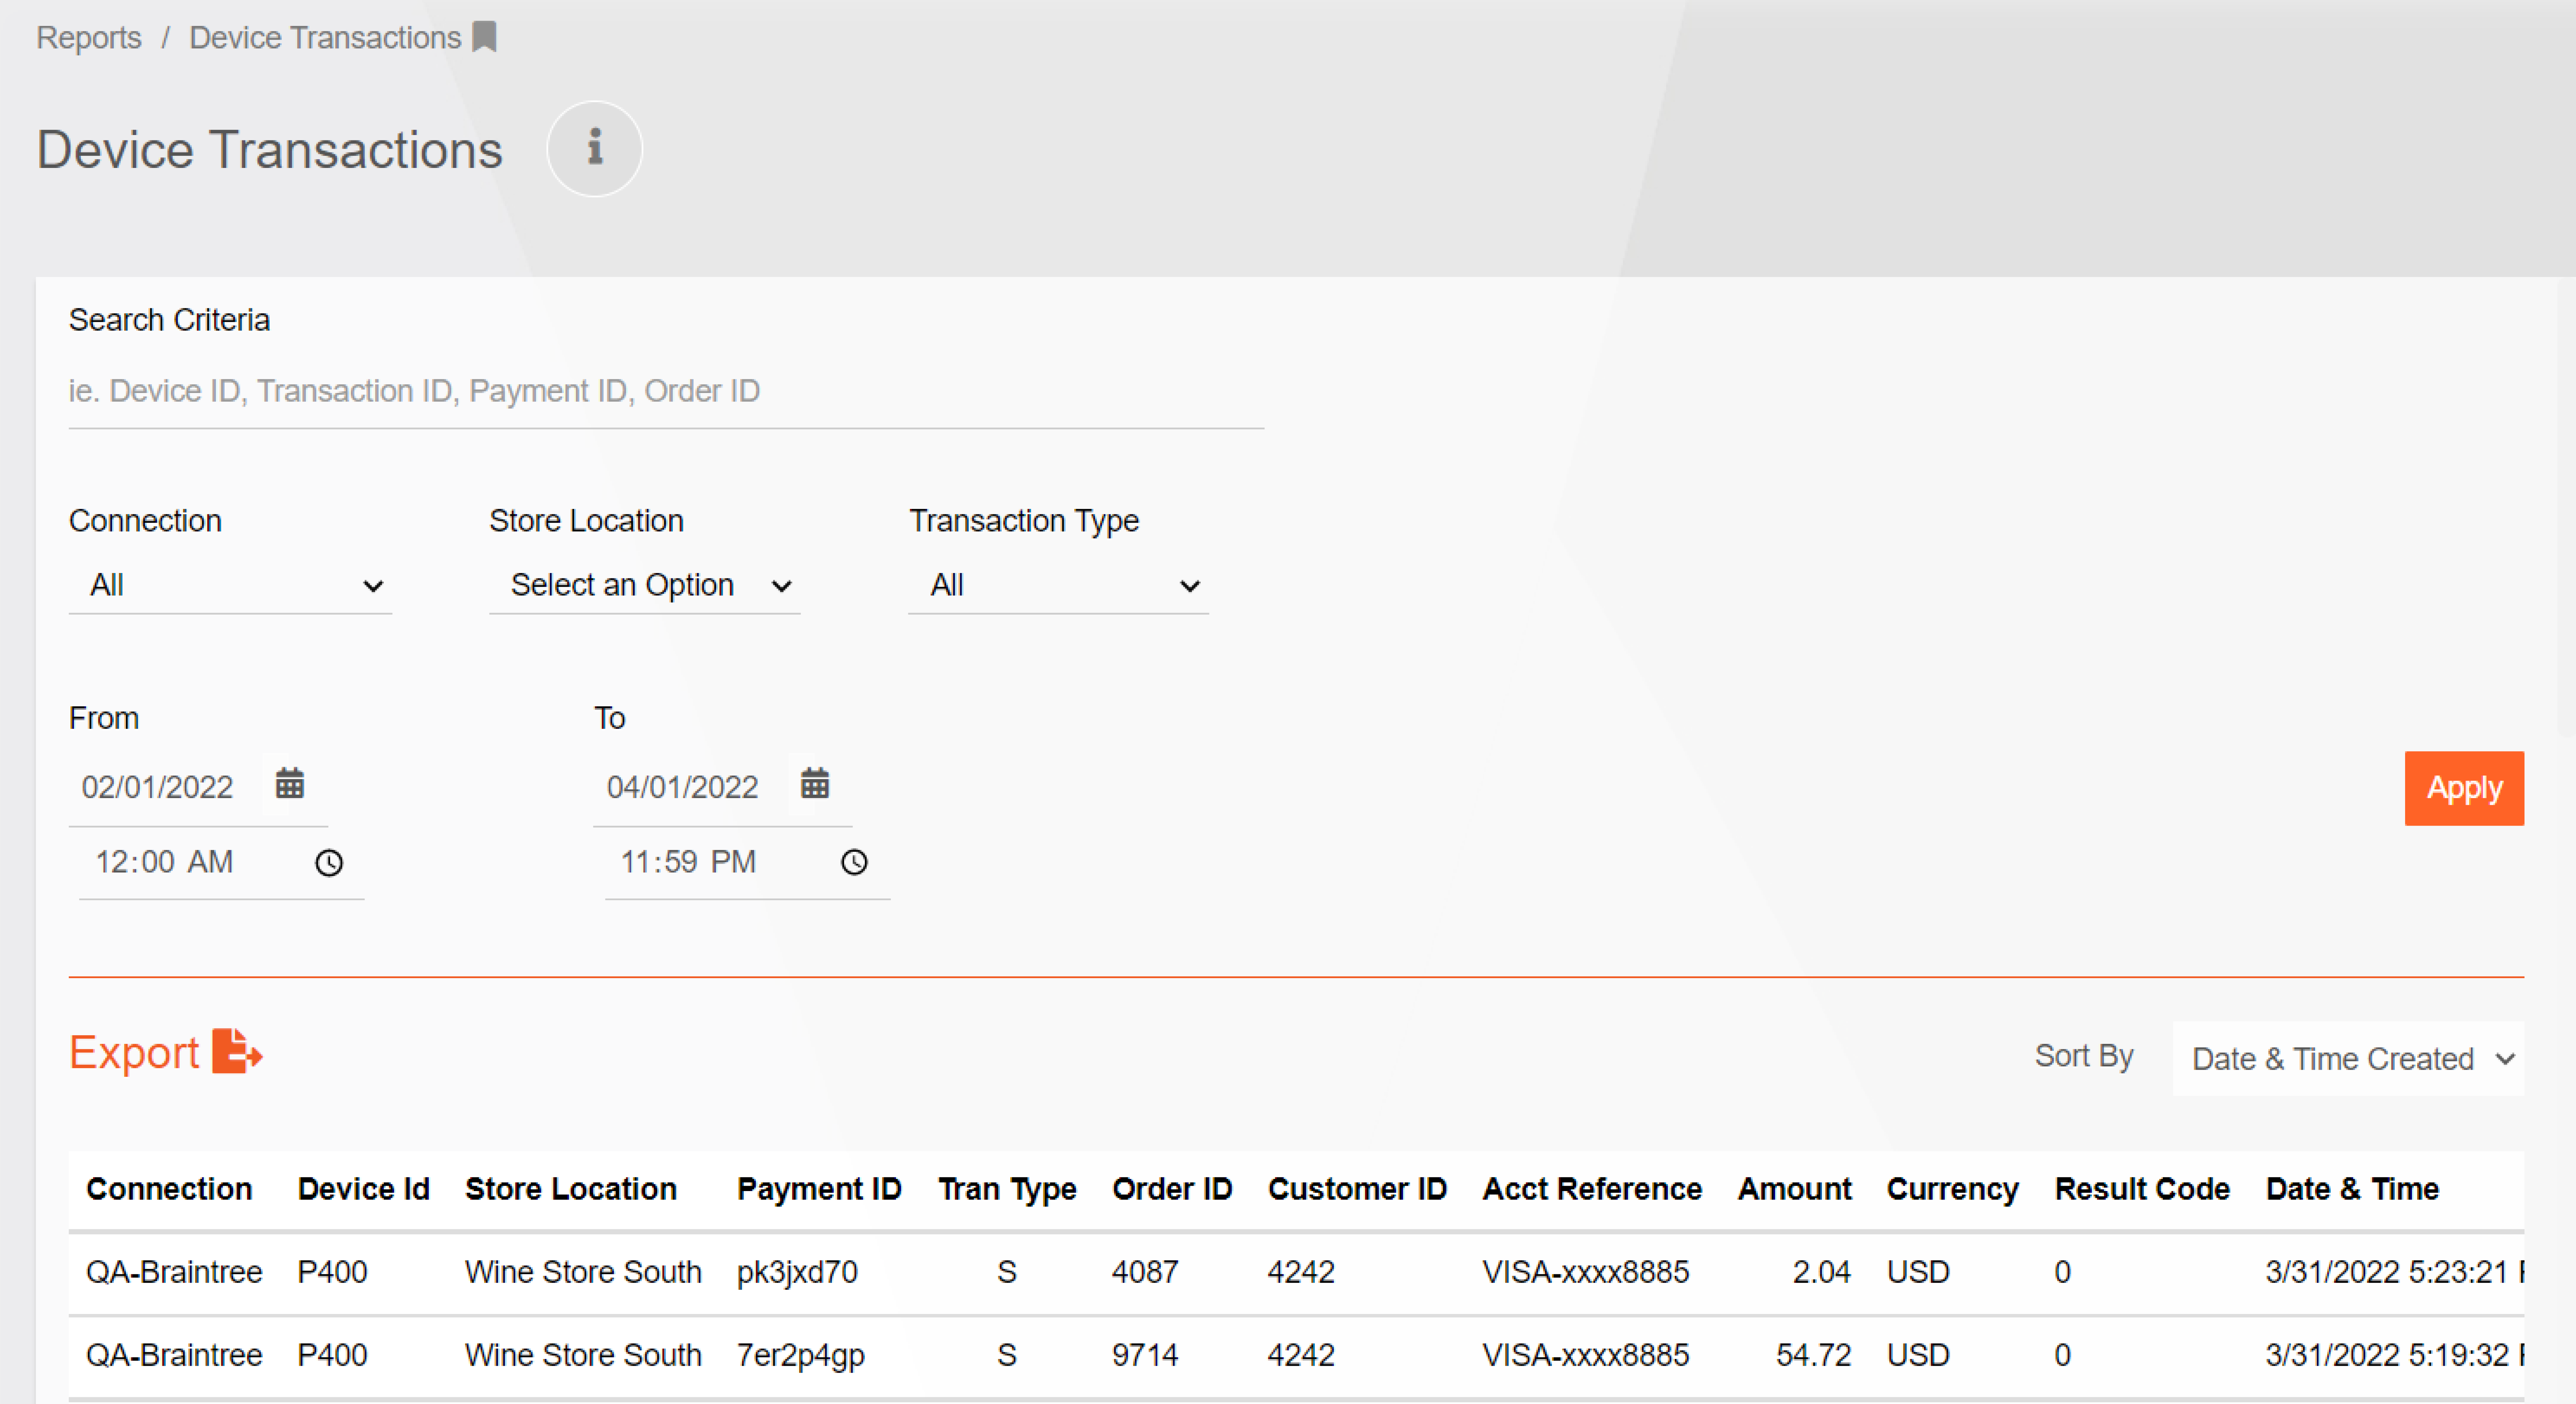Click the From date field 02/01/2022
The width and height of the screenshot is (2576, 1404).
tap(158, 787)
